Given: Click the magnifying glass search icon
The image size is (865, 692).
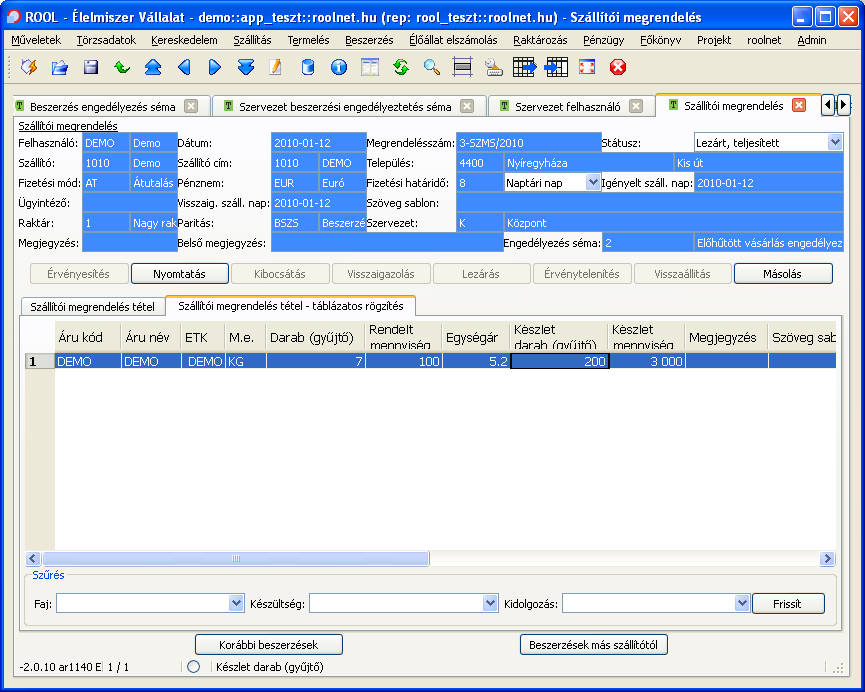Looking at the screenshot, I should (x=432, y=67).
